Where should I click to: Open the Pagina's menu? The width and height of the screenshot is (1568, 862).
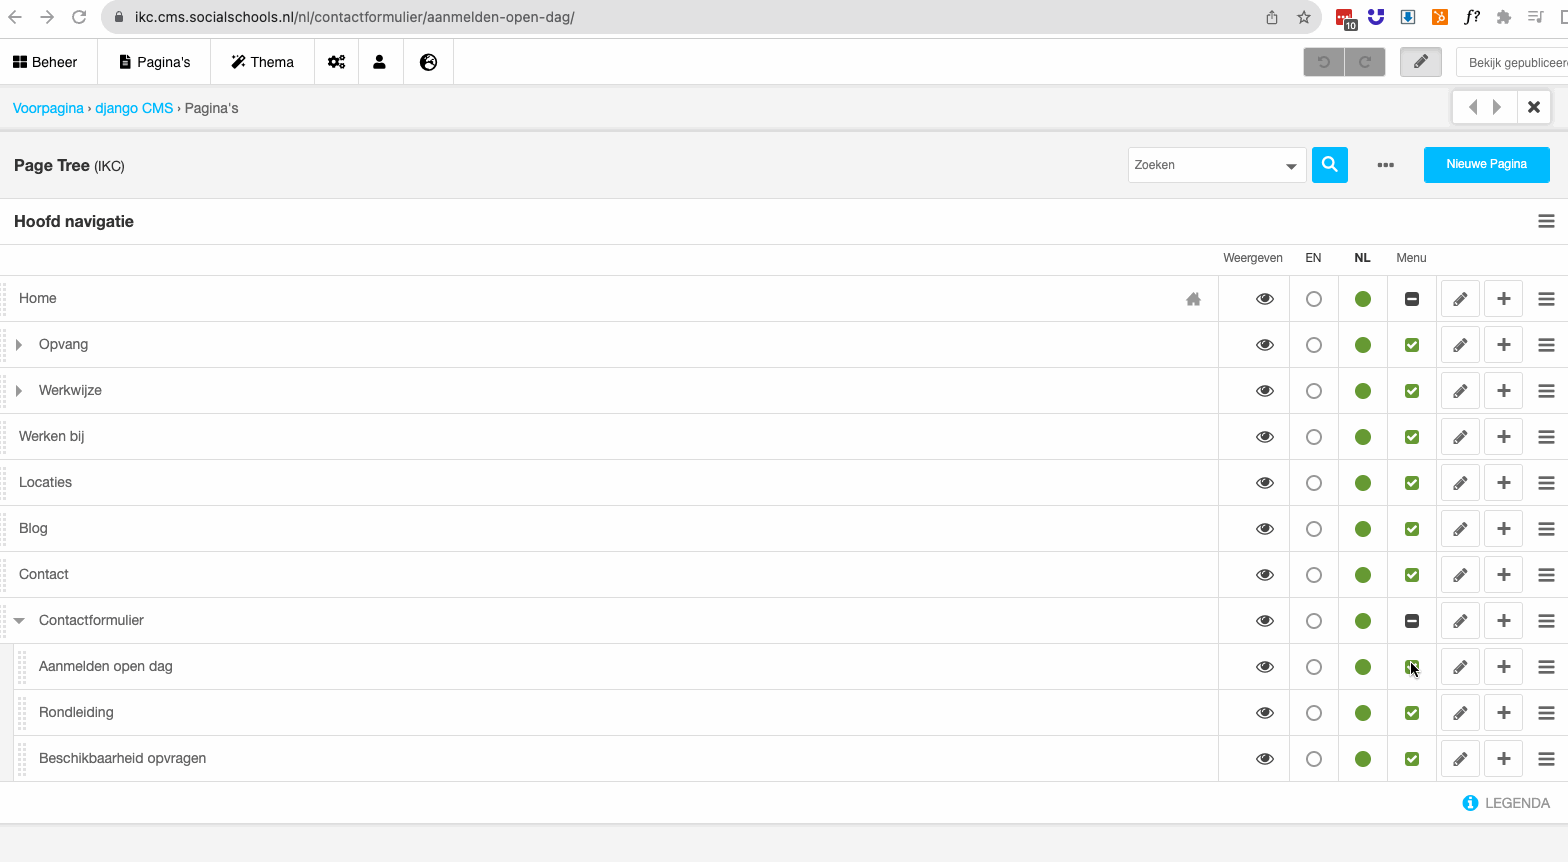click(154, 62)
